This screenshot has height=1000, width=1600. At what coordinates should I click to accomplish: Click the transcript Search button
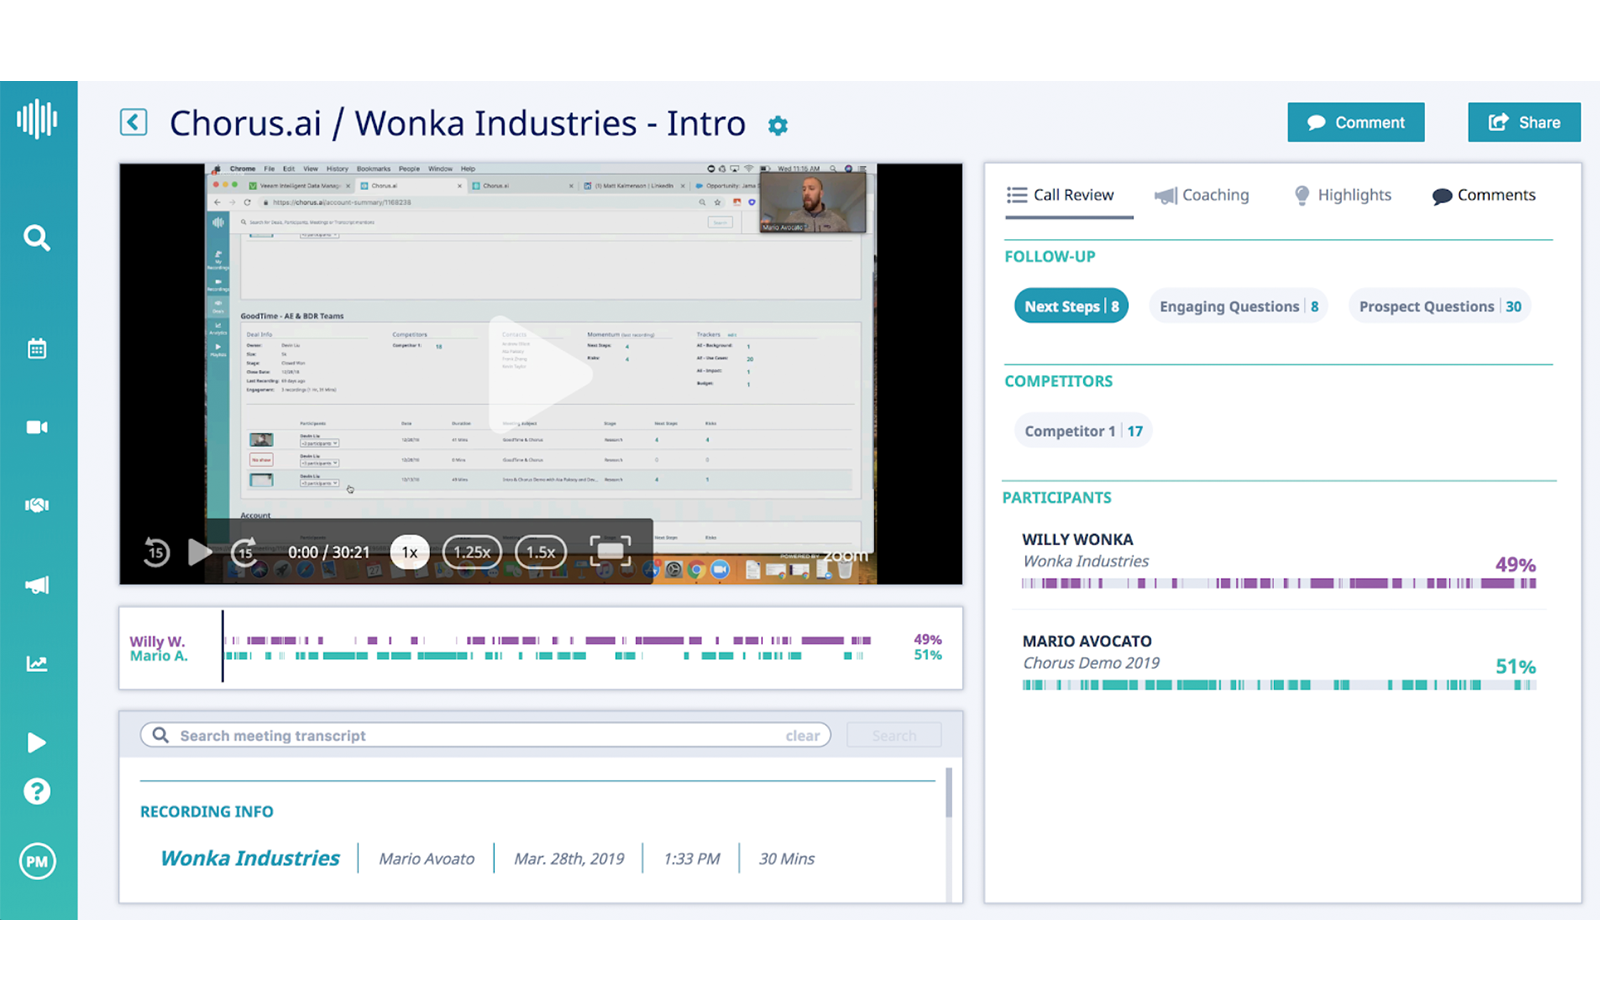coord(894,735)
